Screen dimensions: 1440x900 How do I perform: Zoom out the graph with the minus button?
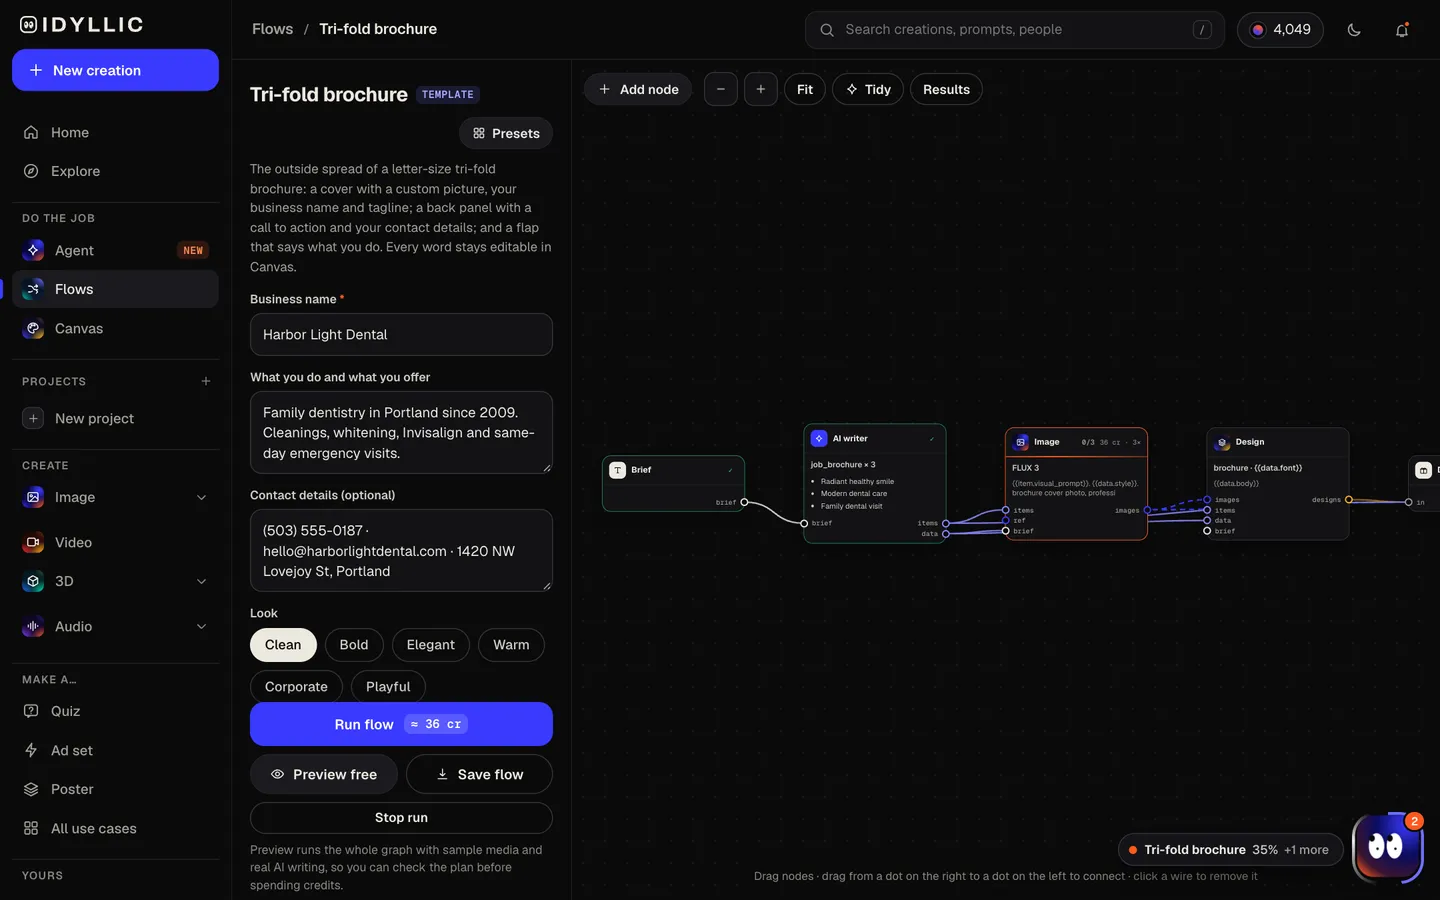(721, 89)
